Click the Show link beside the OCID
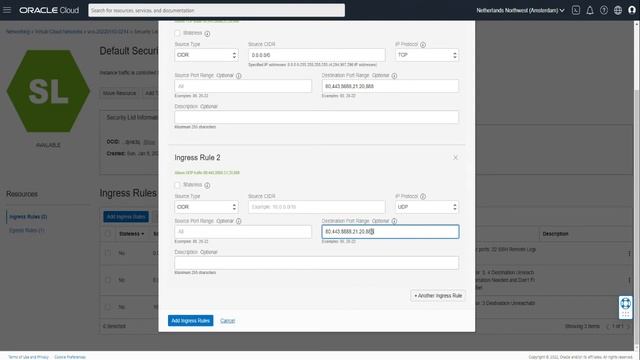 (x=149, y=142)
